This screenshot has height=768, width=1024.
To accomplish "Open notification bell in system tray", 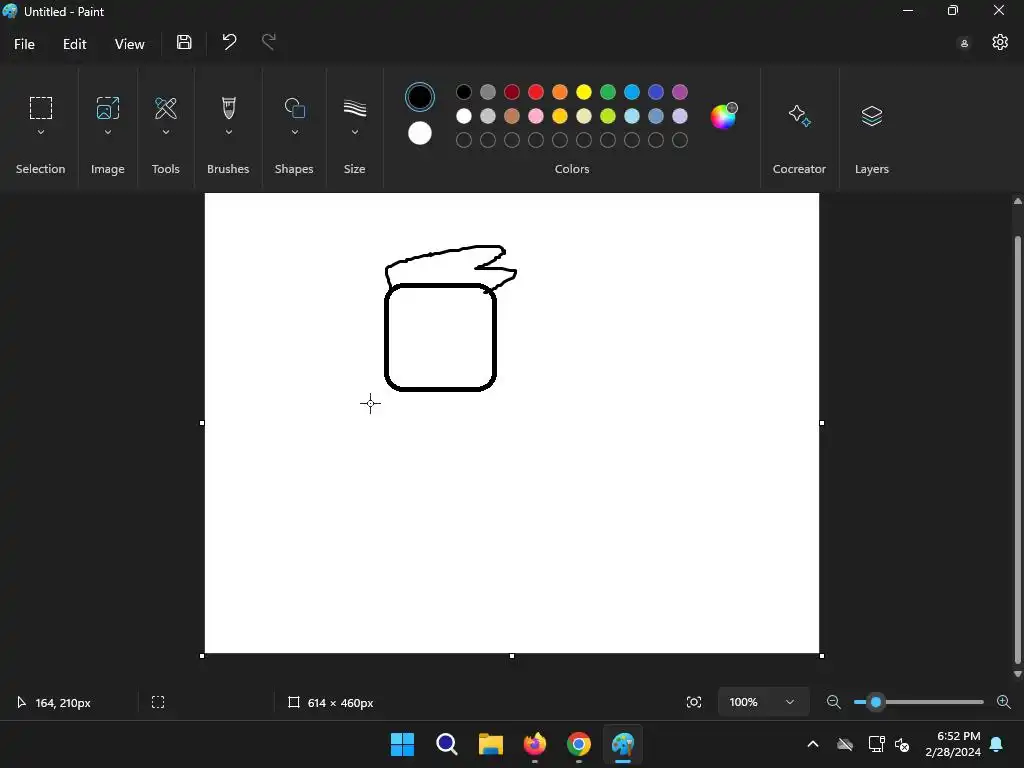I will pos(997,744).
